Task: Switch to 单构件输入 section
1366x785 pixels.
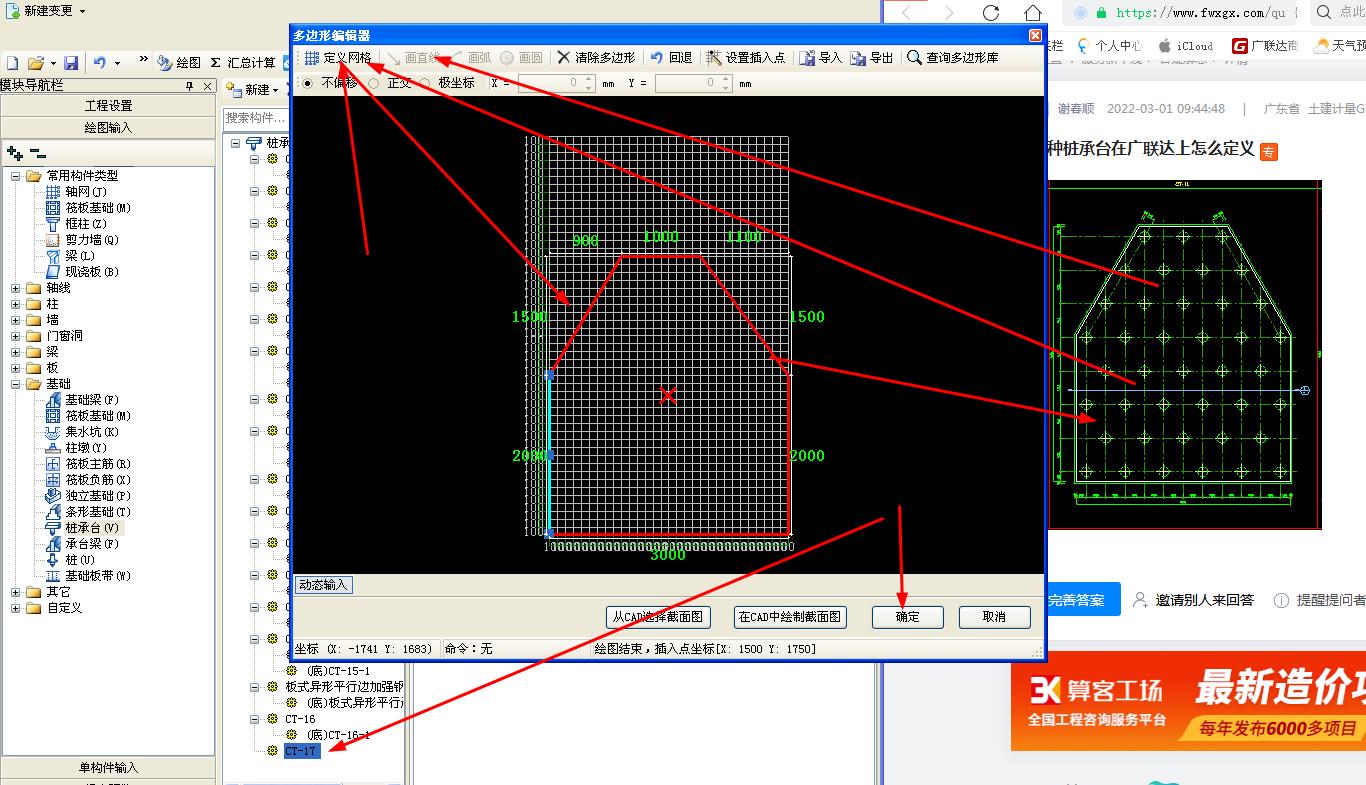Action: pos(108,768)
